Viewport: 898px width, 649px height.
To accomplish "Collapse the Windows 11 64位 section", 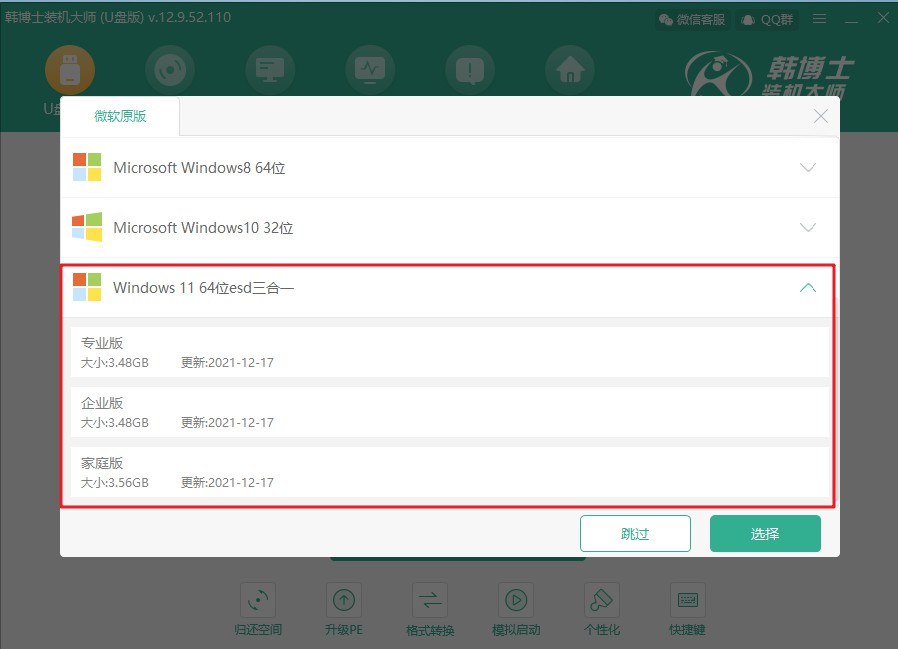I will coord(808,288).
